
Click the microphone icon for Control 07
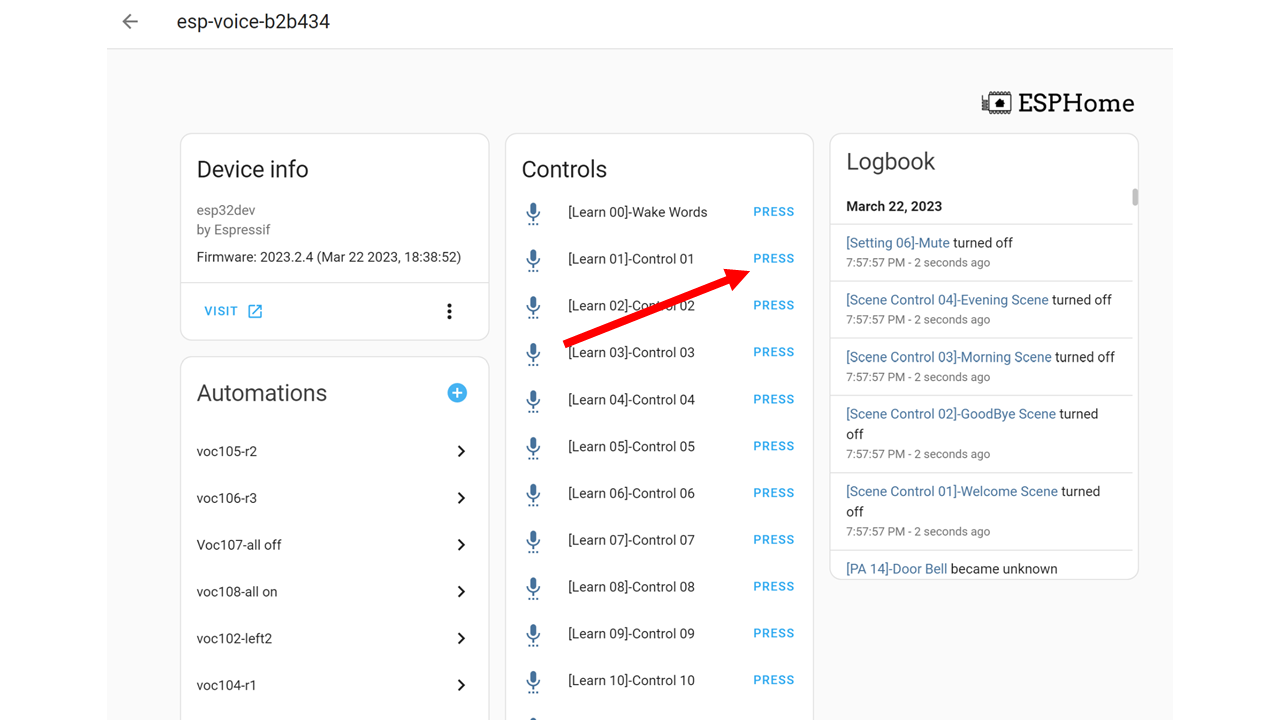(x=533, y=541)
